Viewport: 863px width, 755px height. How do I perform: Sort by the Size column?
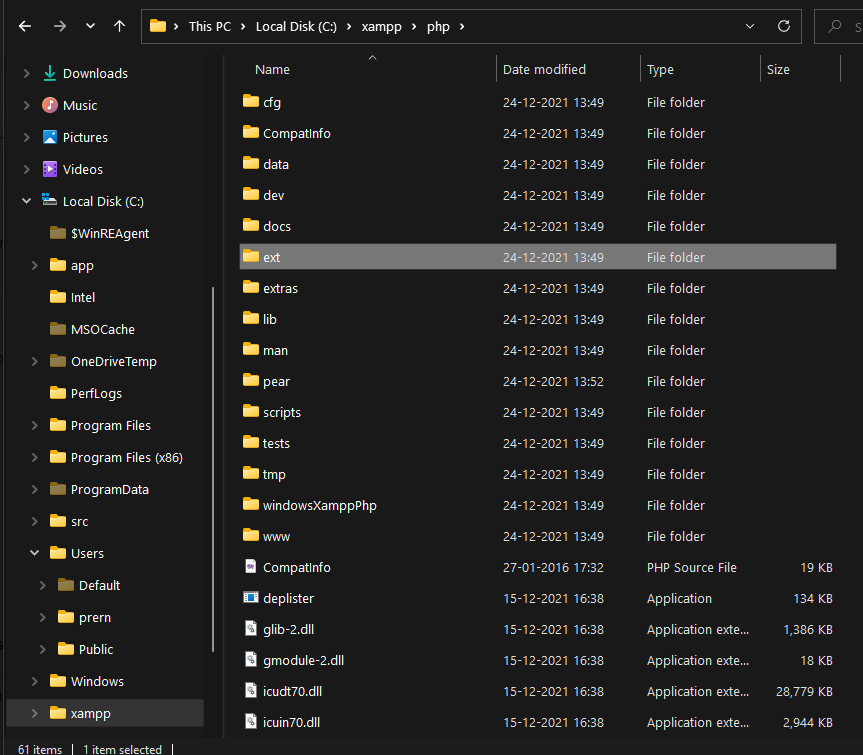click(778, 69)
